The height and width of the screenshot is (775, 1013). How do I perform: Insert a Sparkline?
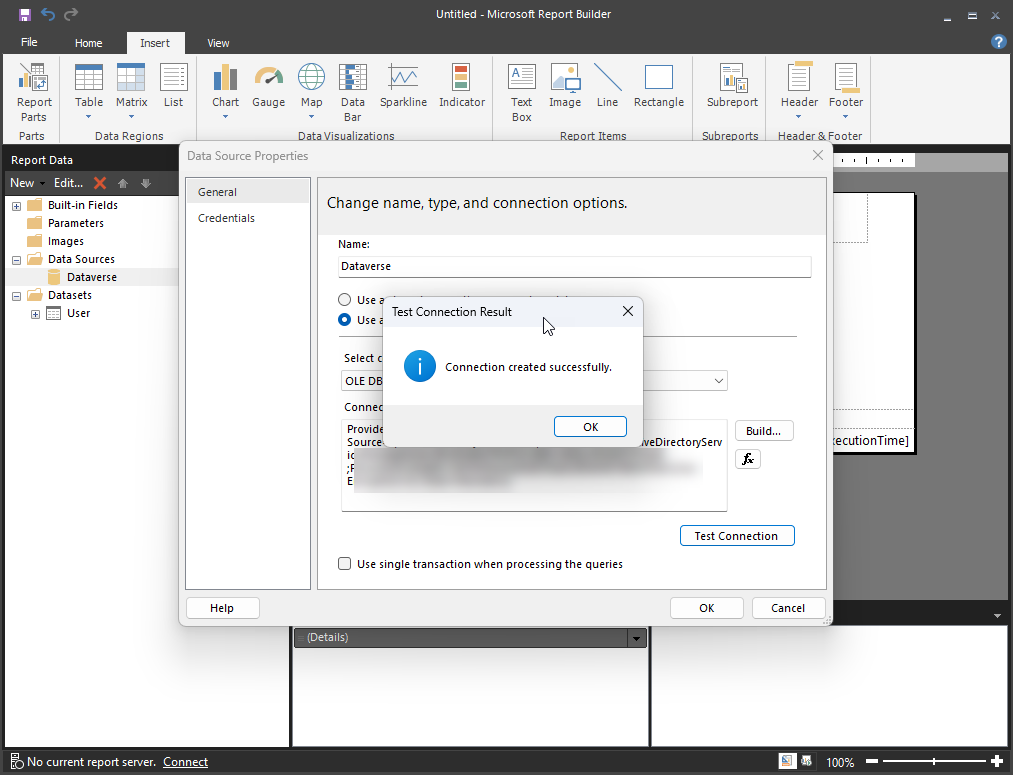pyautogui.click(x=403, y=85)
